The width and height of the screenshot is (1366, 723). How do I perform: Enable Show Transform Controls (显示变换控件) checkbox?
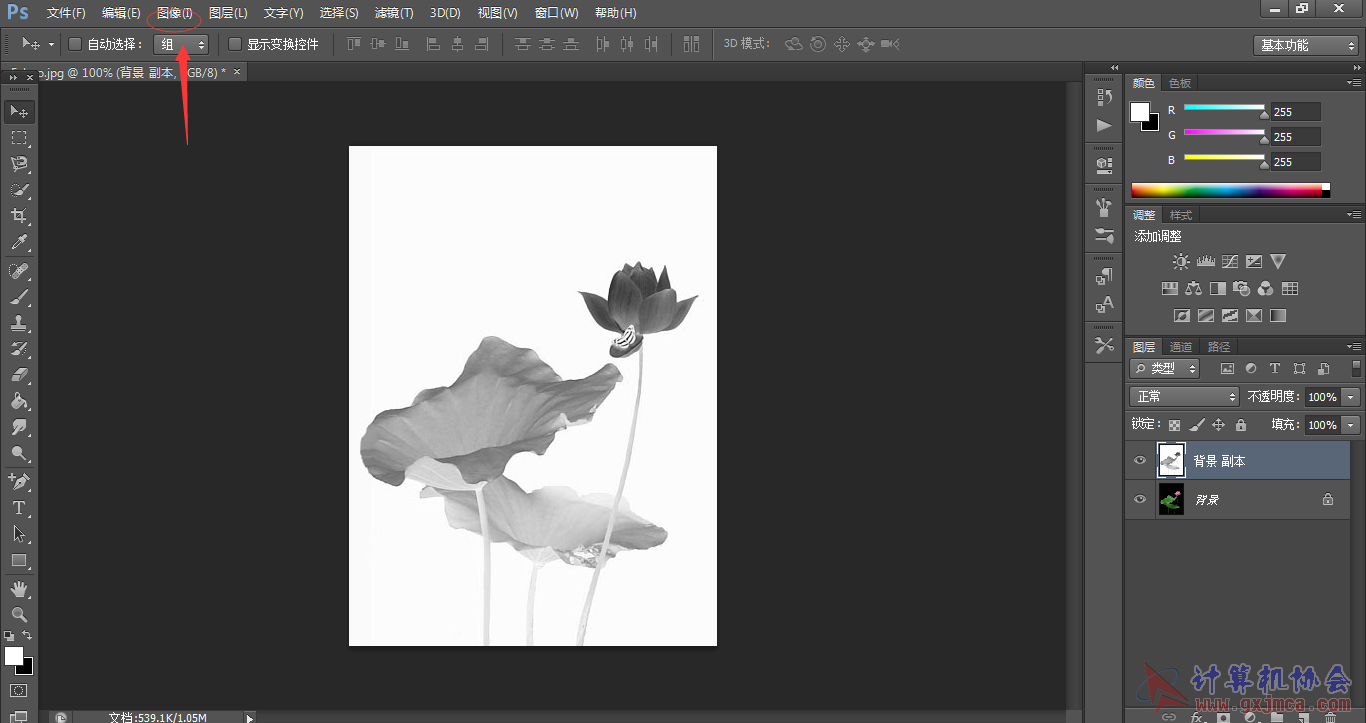[x=235, y=44]
